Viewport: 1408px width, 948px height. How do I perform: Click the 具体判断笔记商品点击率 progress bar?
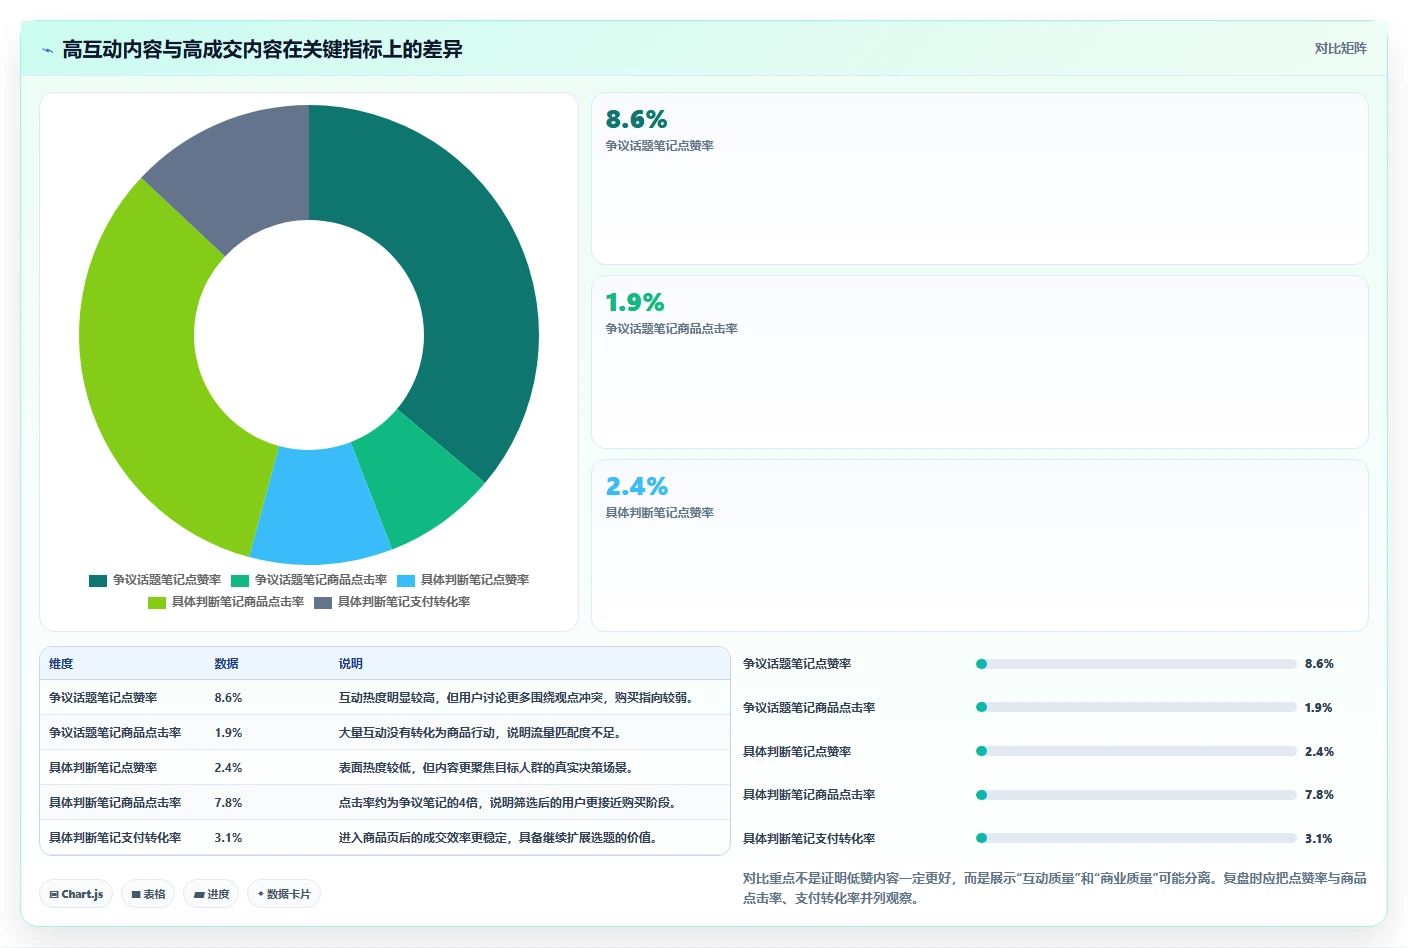point(1136,795)
